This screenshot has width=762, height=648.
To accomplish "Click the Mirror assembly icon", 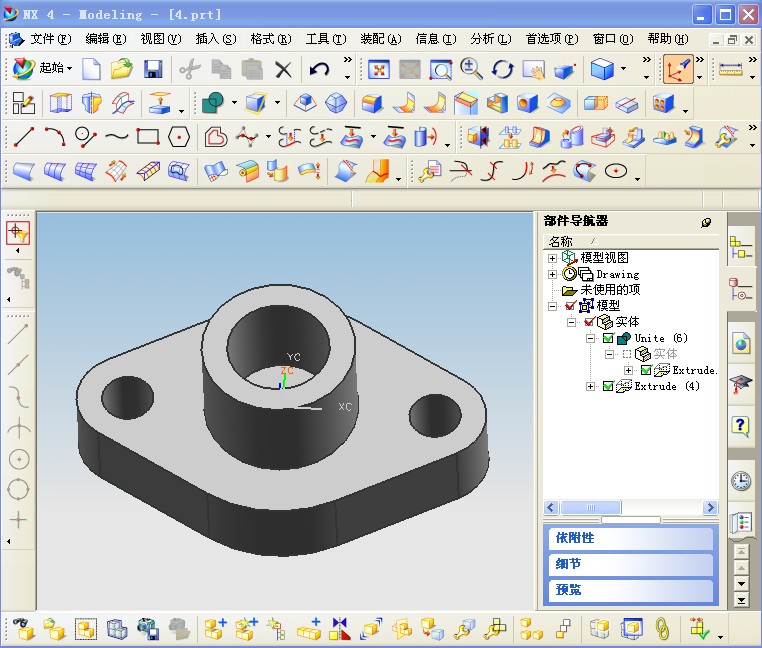I will tap(340, 629).
